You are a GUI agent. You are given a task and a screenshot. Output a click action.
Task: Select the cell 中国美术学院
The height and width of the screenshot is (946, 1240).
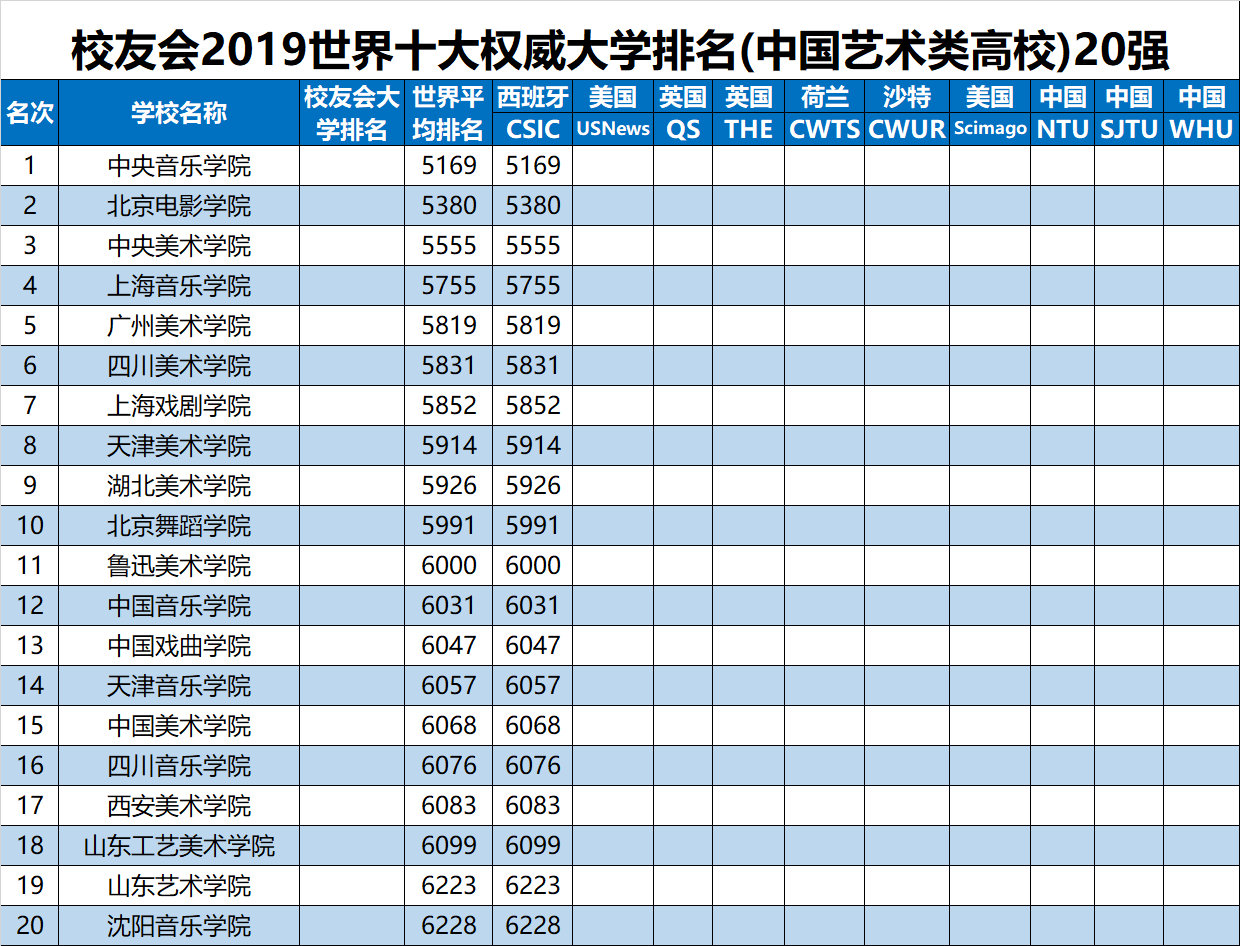tap(179, 726)
